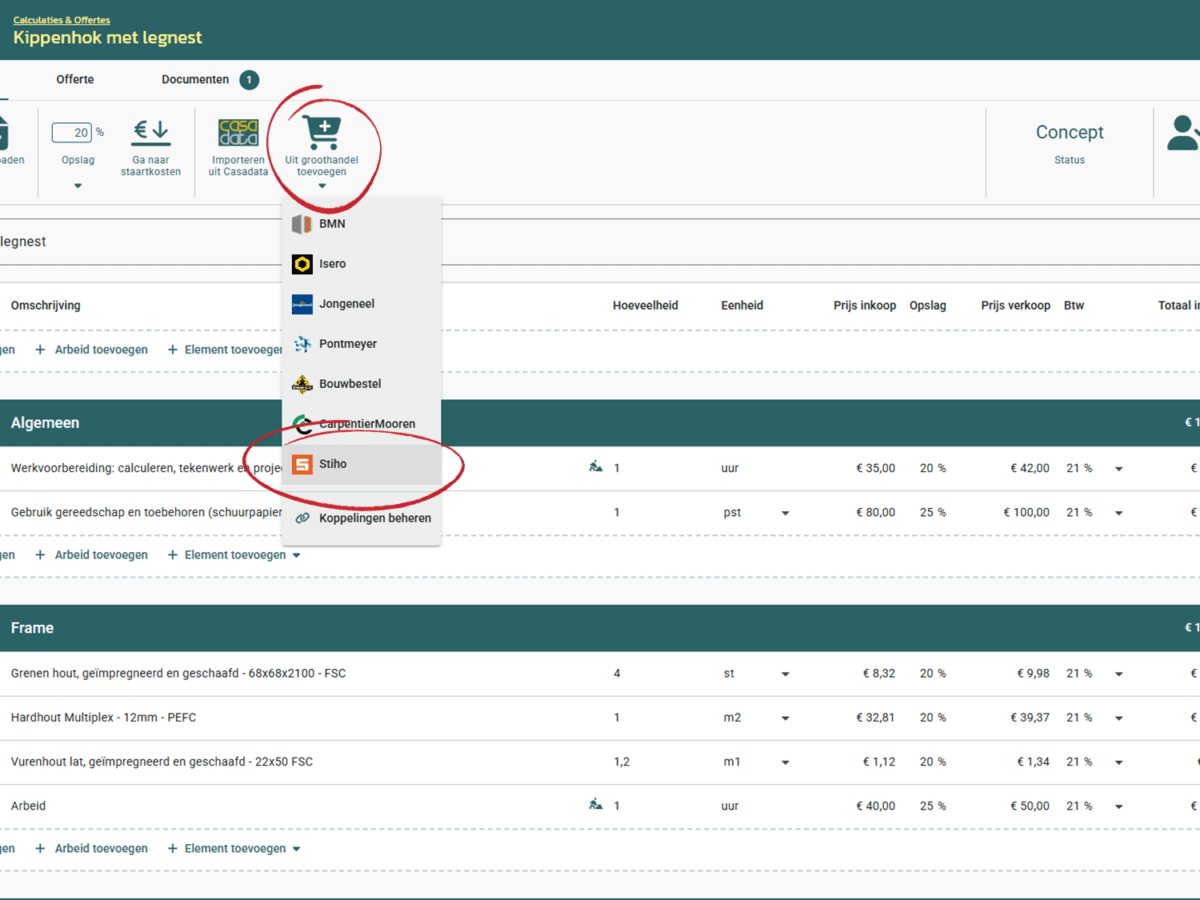Click quantity 4 in Grenen hout row

coord(617,674)
